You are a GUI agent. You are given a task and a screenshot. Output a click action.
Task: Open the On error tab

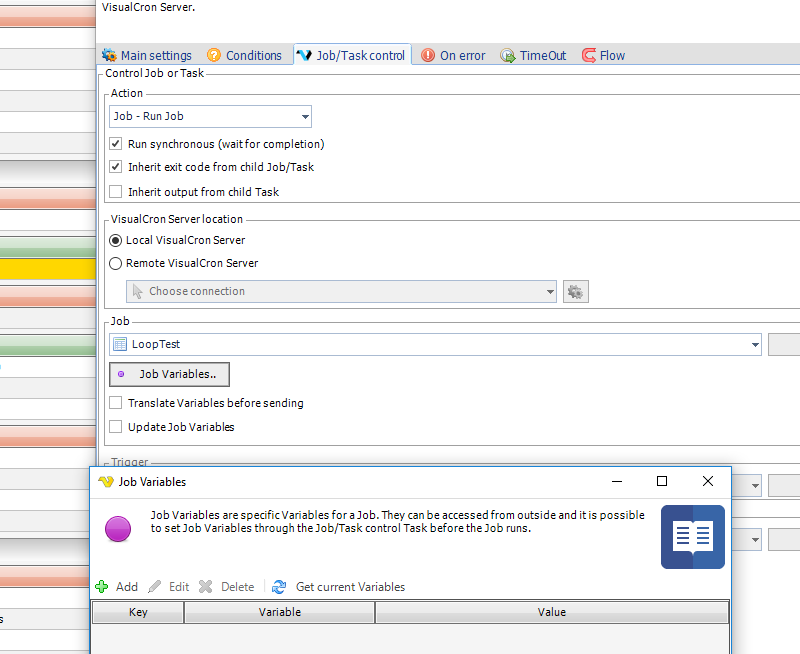tap(453, 56)
